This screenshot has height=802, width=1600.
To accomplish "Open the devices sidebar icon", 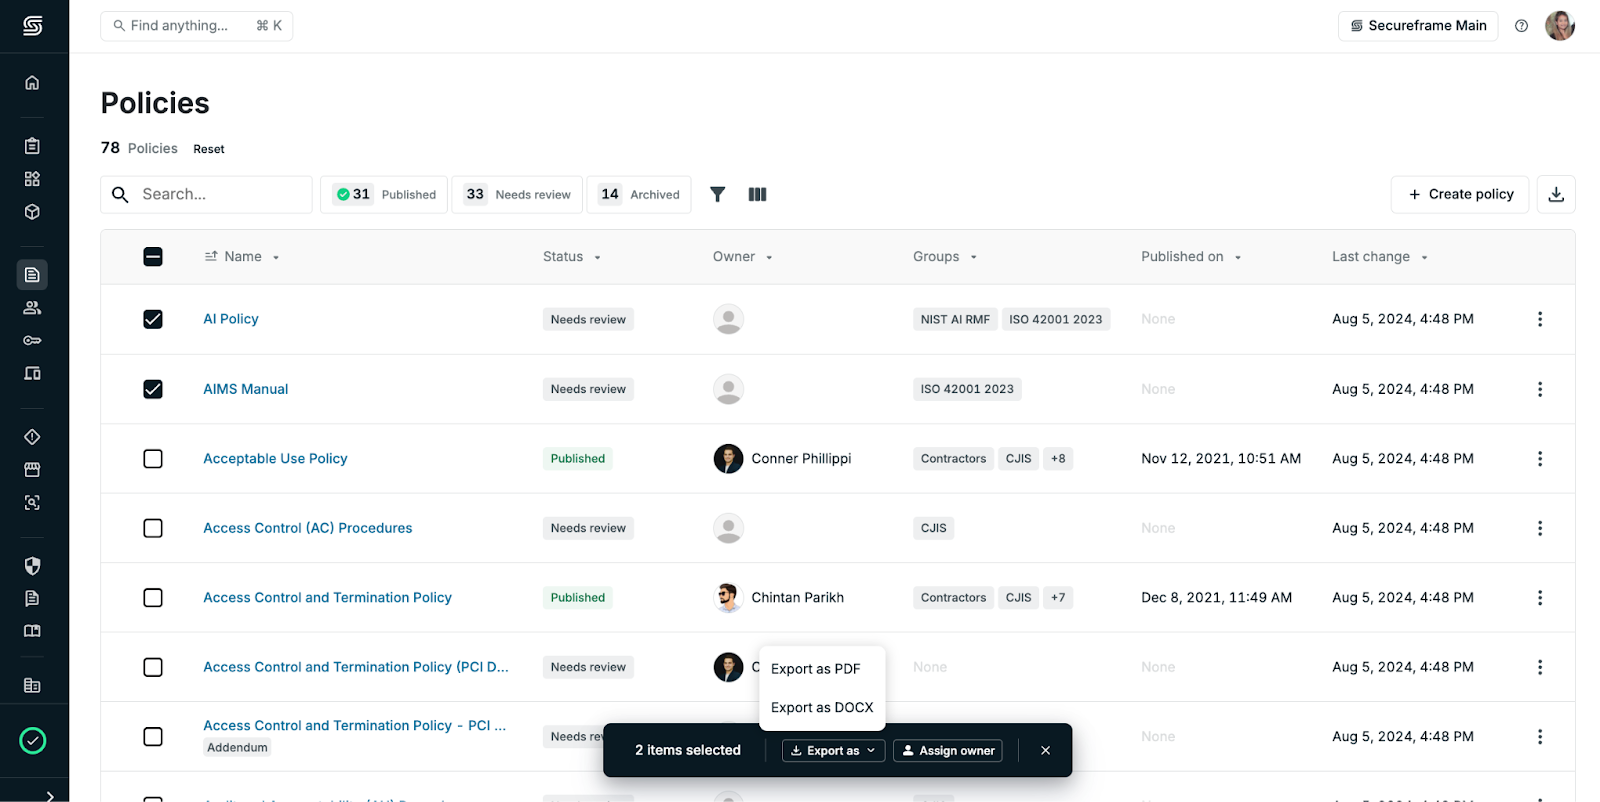I will pos(32,374).
